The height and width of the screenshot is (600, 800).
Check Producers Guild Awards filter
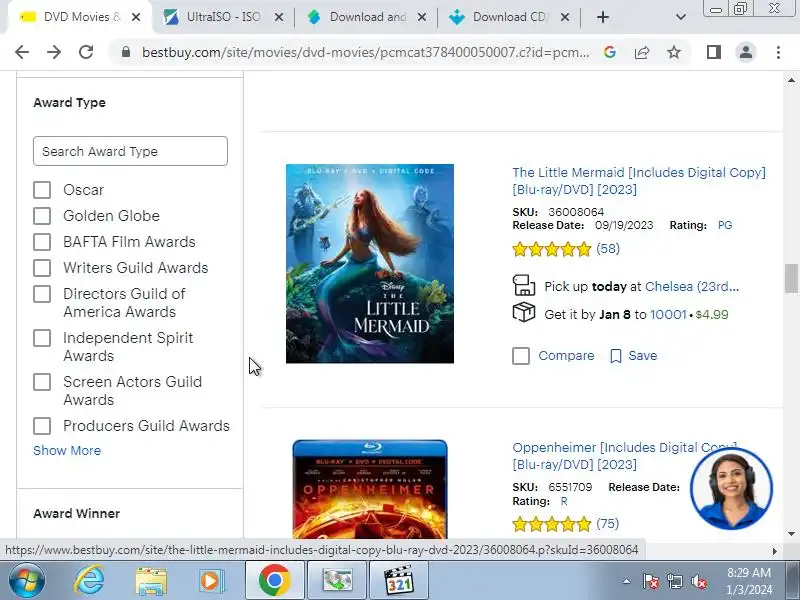pyautogui.click(x=42, y=426)
